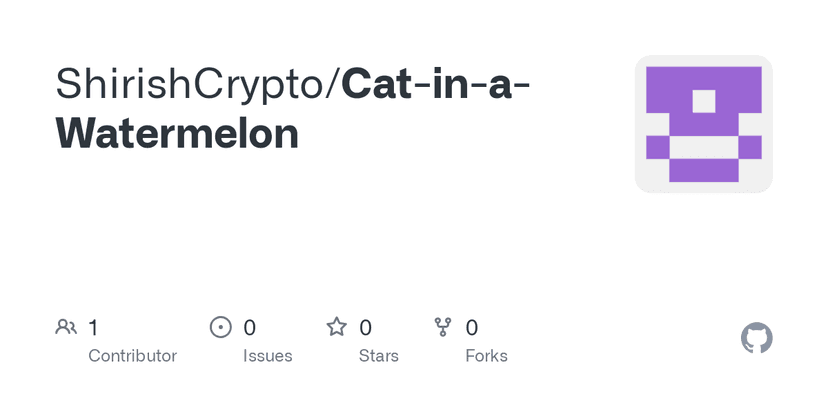Open the "Issues" label
The width and height of the screenshot is (828, 414).
(x=268, y=356)
